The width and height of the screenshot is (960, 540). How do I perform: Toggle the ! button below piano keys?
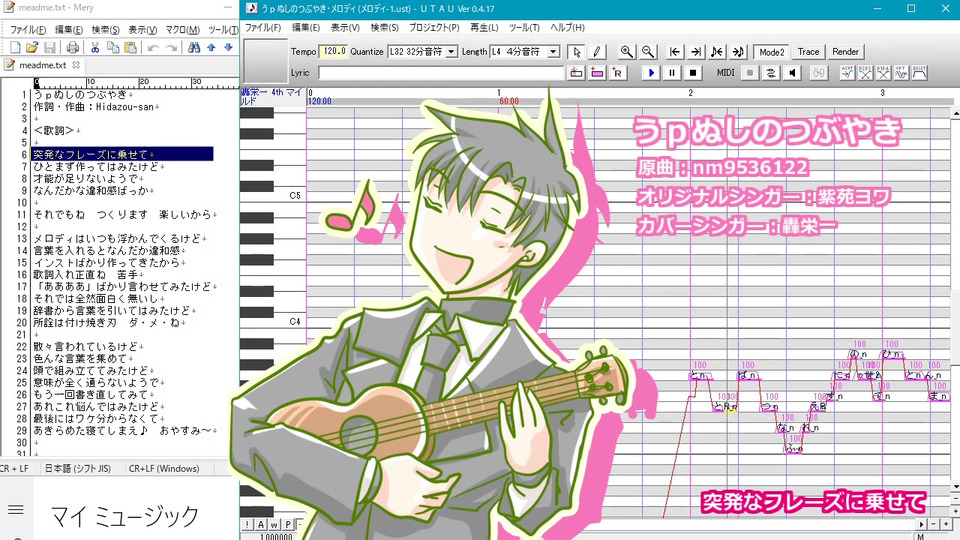(247, 525)
